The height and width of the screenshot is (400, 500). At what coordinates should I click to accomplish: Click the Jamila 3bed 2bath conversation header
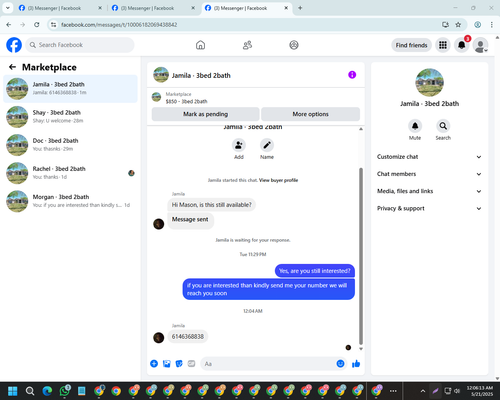201,75
